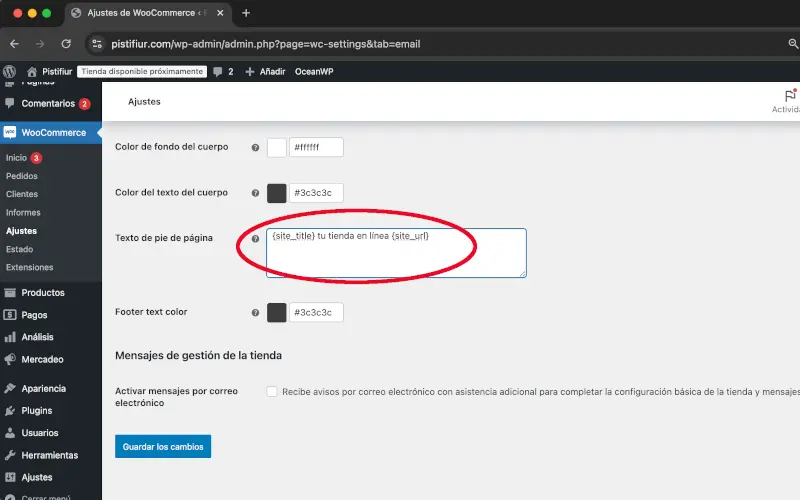Click the Herramientas wrench icon
The width and height of the screenshot is (800, 500).
[10, 455]
